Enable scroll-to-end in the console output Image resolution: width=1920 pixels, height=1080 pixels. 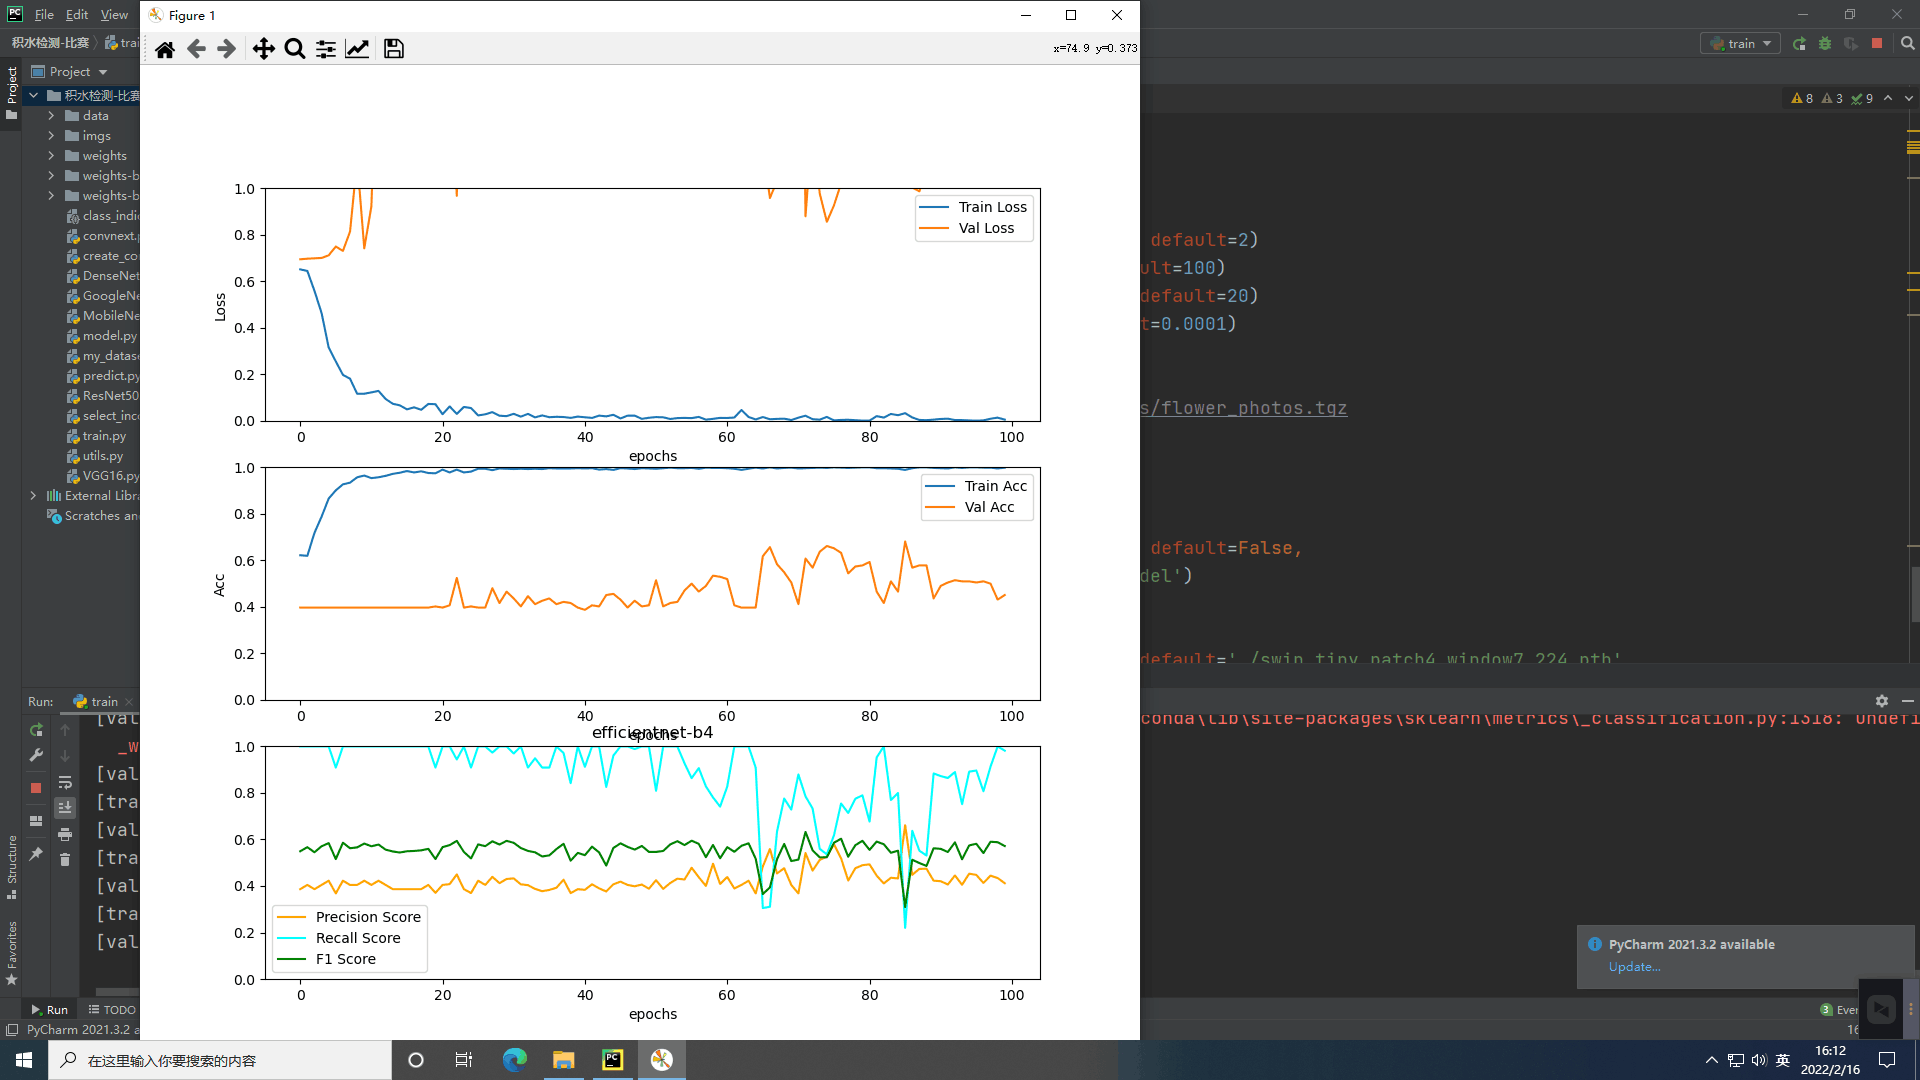click(x=65, y=807)
